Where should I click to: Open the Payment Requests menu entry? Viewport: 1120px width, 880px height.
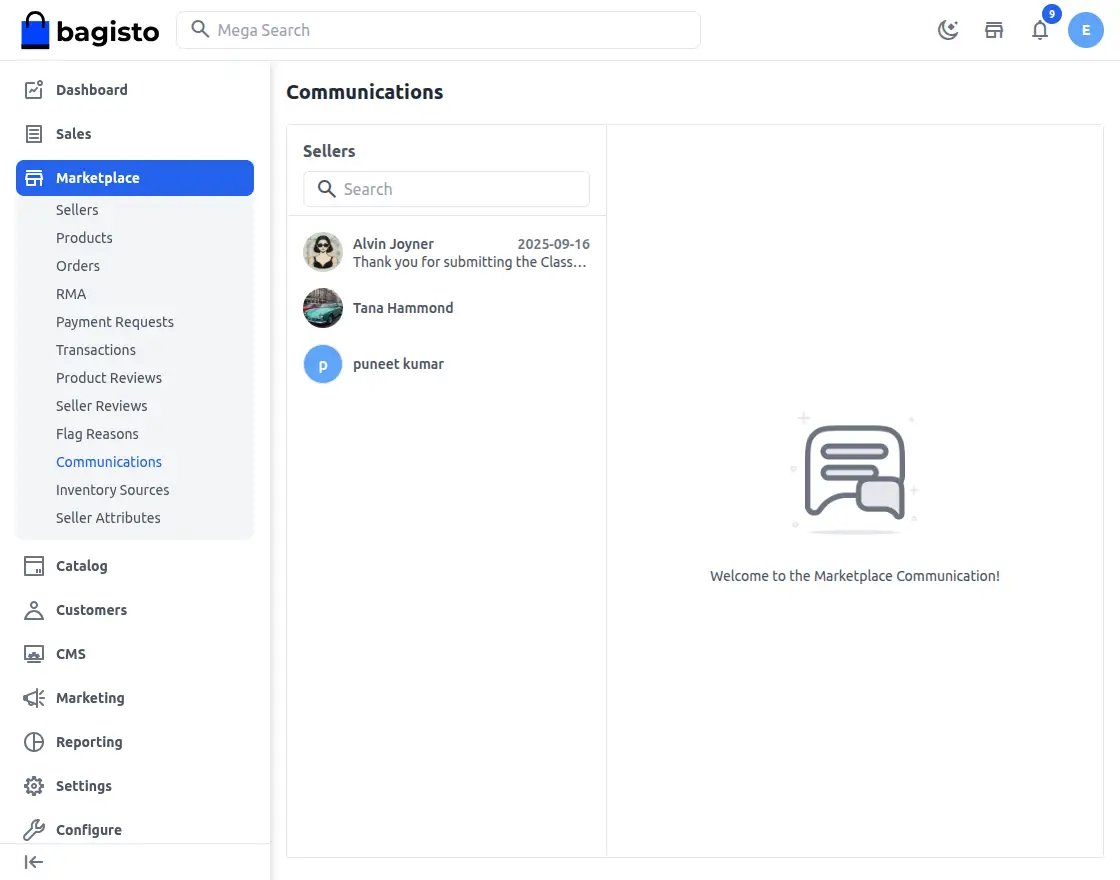click(x=114, y=321)
